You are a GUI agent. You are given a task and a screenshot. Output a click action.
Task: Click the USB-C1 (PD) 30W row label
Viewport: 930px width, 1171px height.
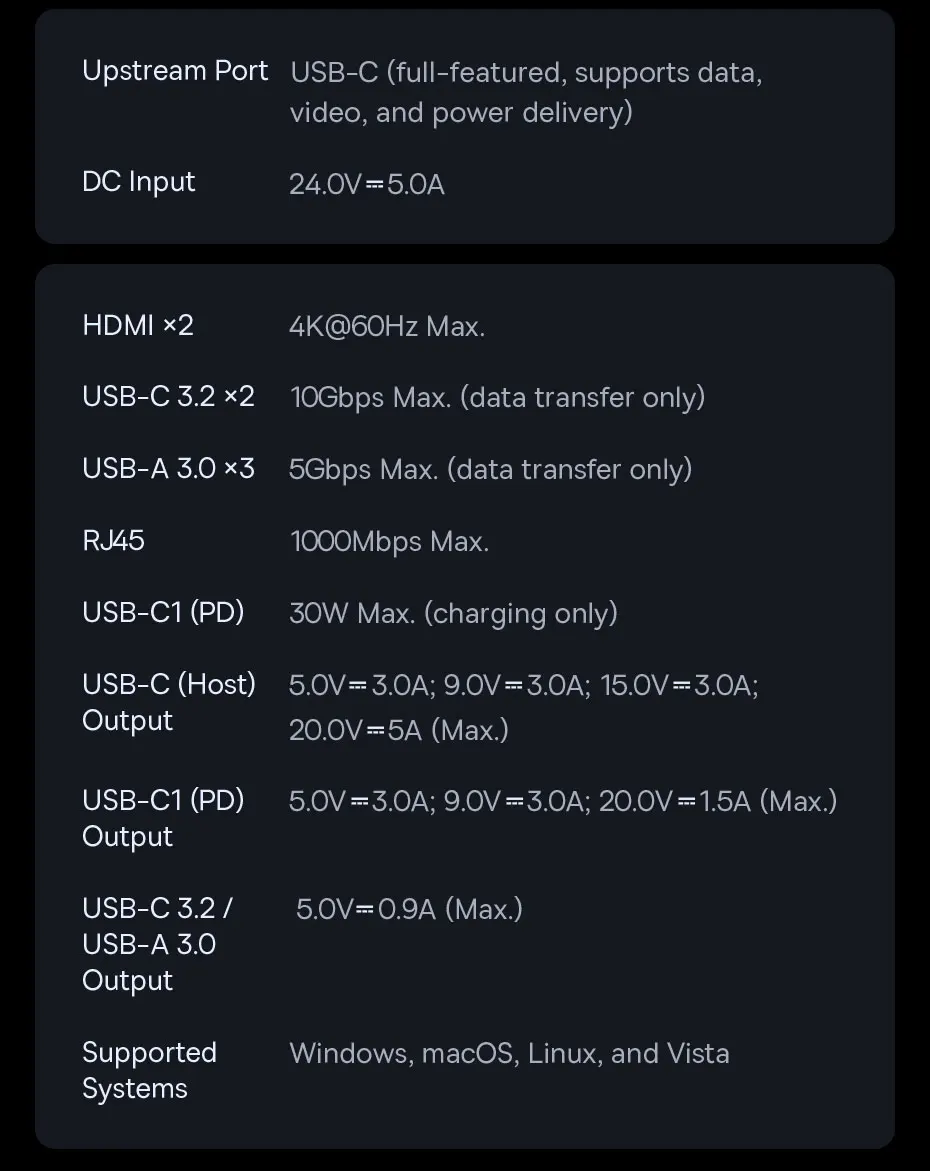(x=163, y=613)
